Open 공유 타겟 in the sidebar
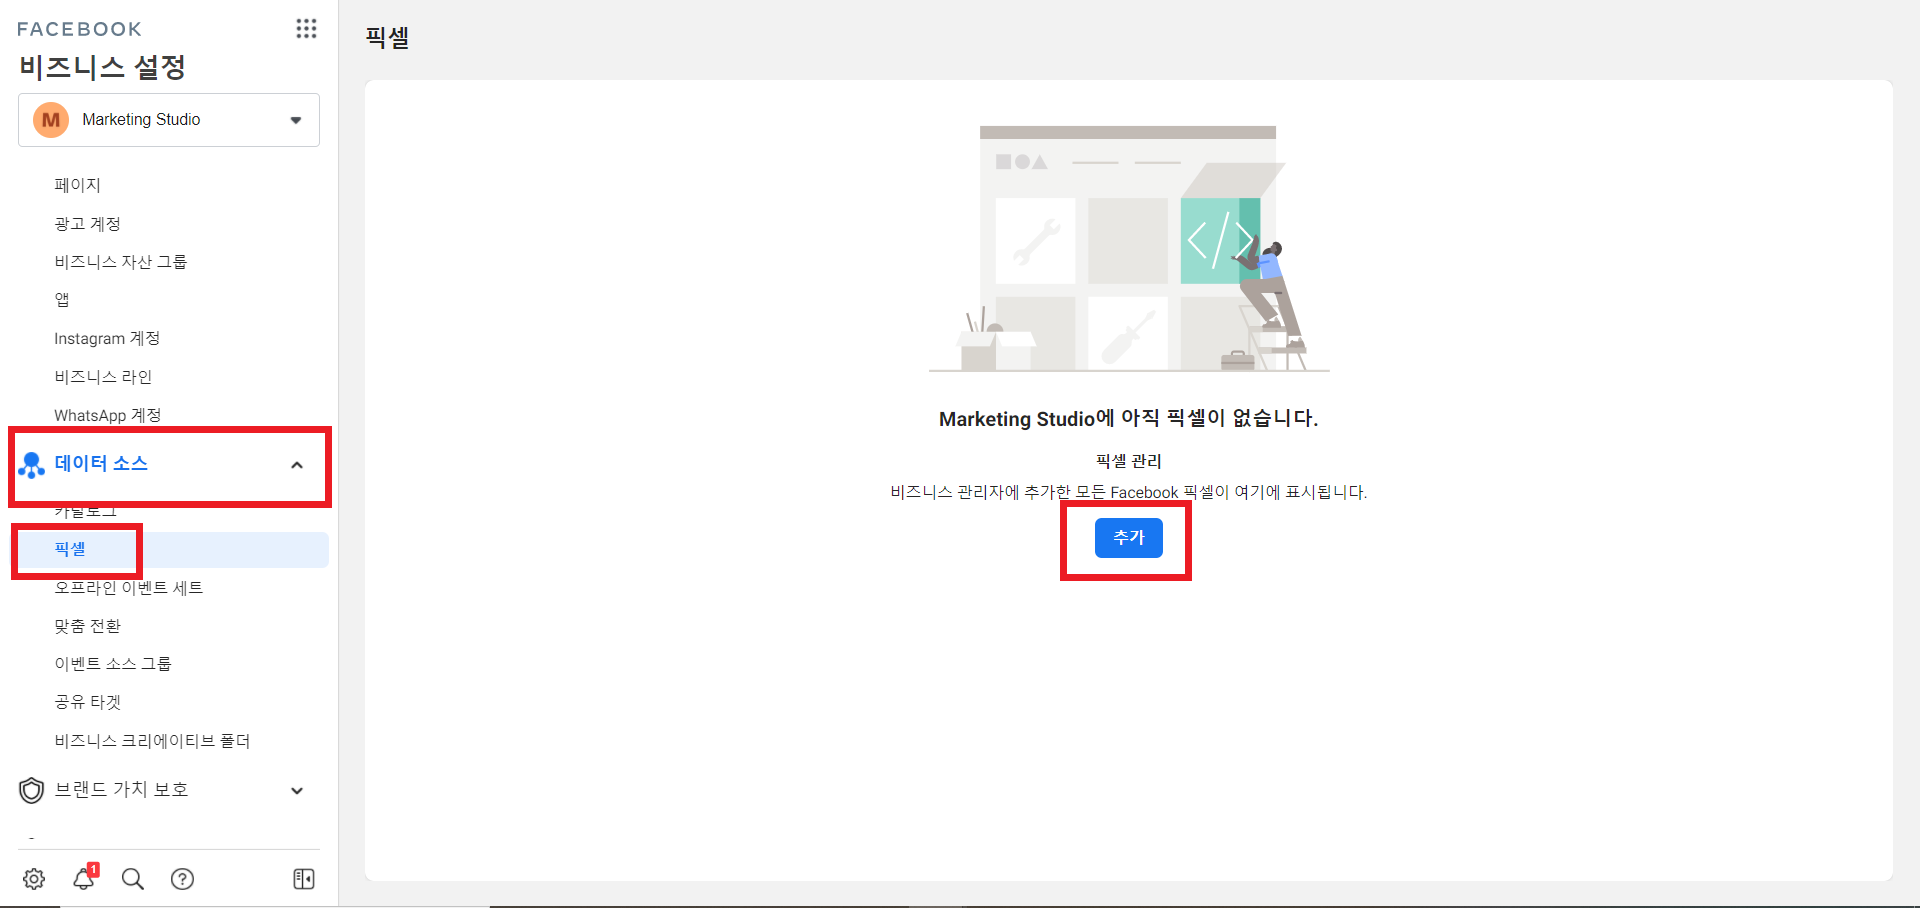Viewport: 1920px width, 908px height. (x=87, y=702)
